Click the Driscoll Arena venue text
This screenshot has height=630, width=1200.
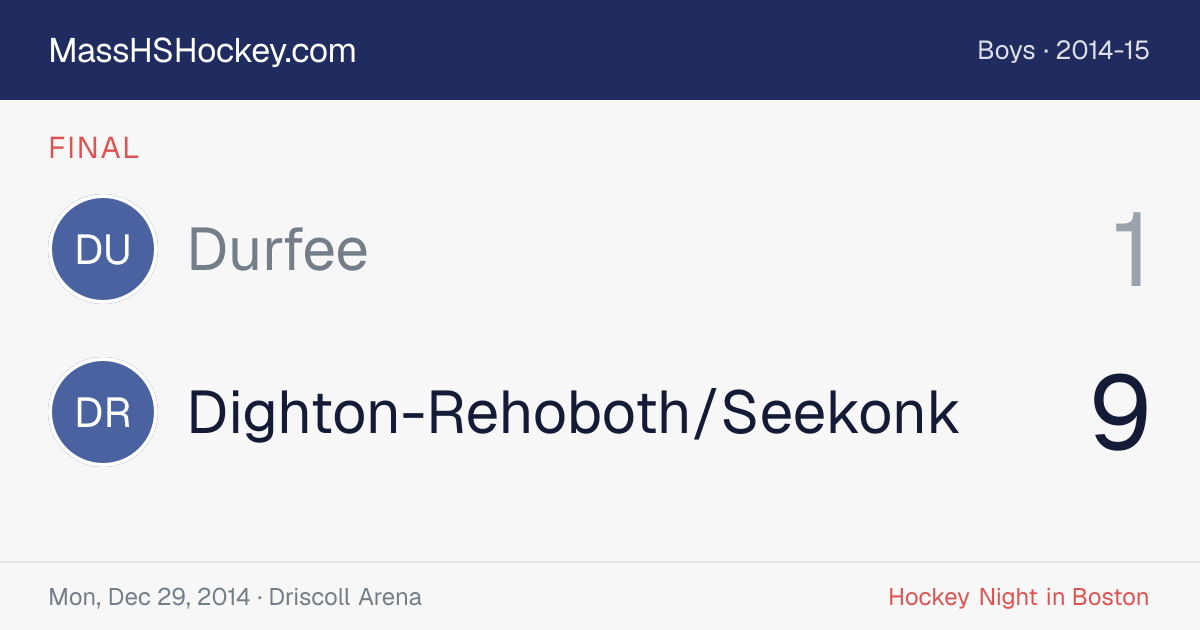pyautogui.click(x=345, y=597)
